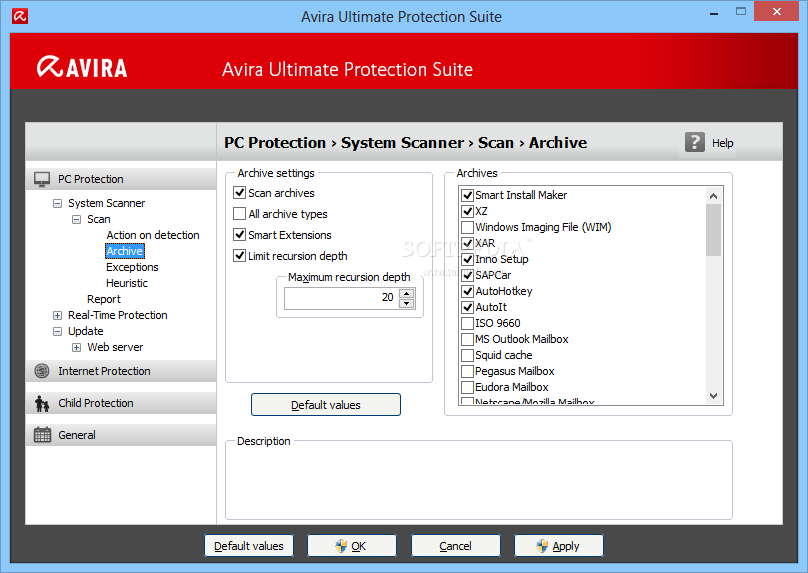Select Archive in the tree
The width and height of the screenshot is (808, 573).
[x=125, y=251]
